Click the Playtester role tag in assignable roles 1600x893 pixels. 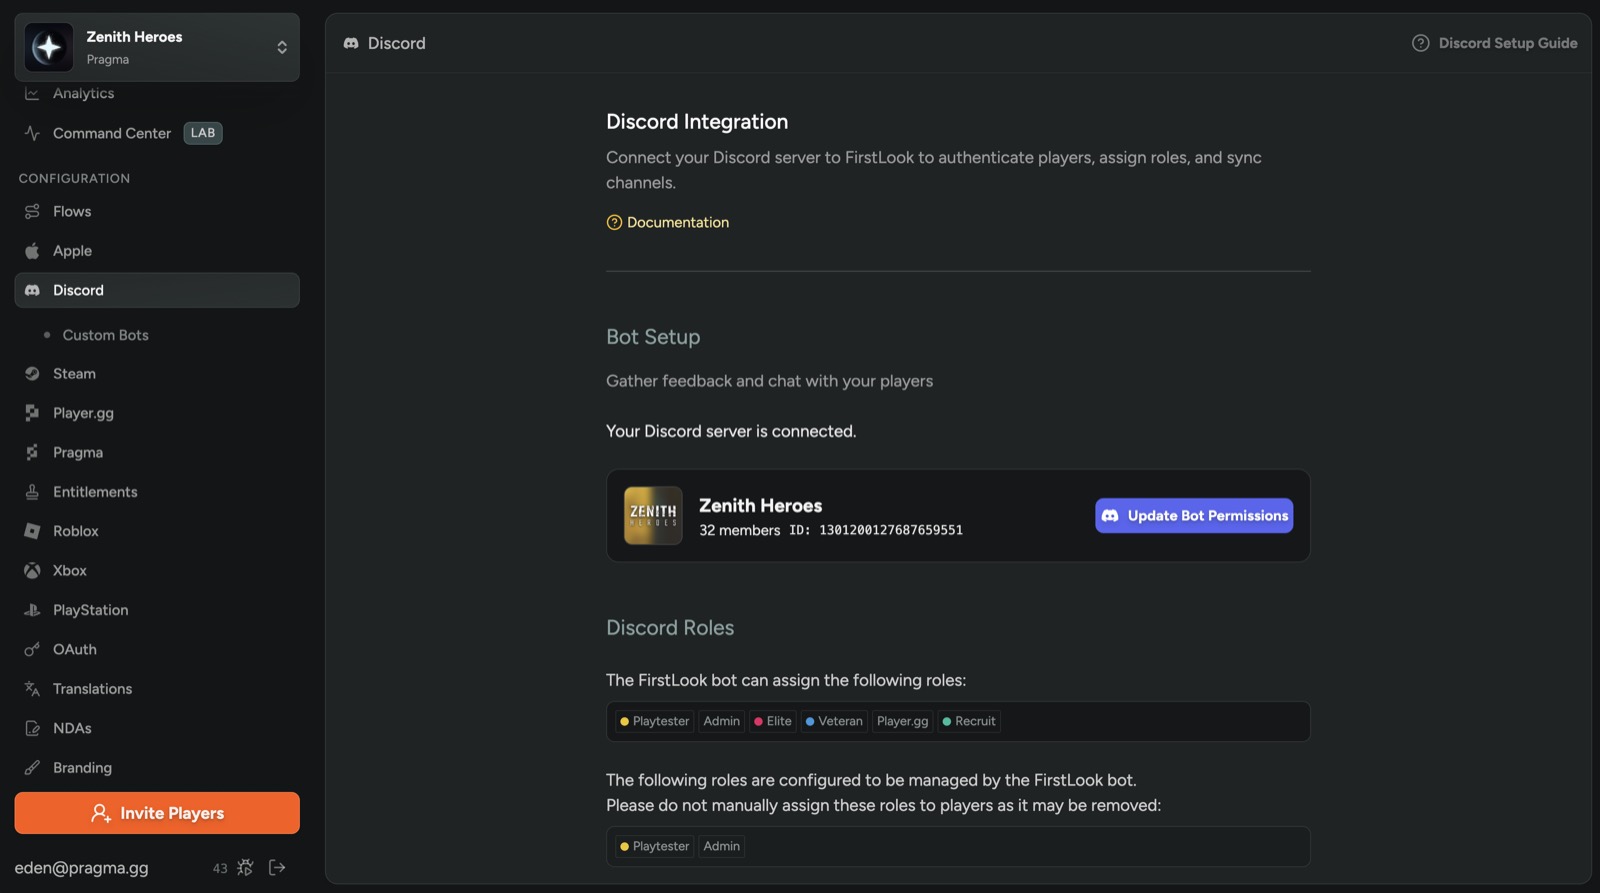654,721
